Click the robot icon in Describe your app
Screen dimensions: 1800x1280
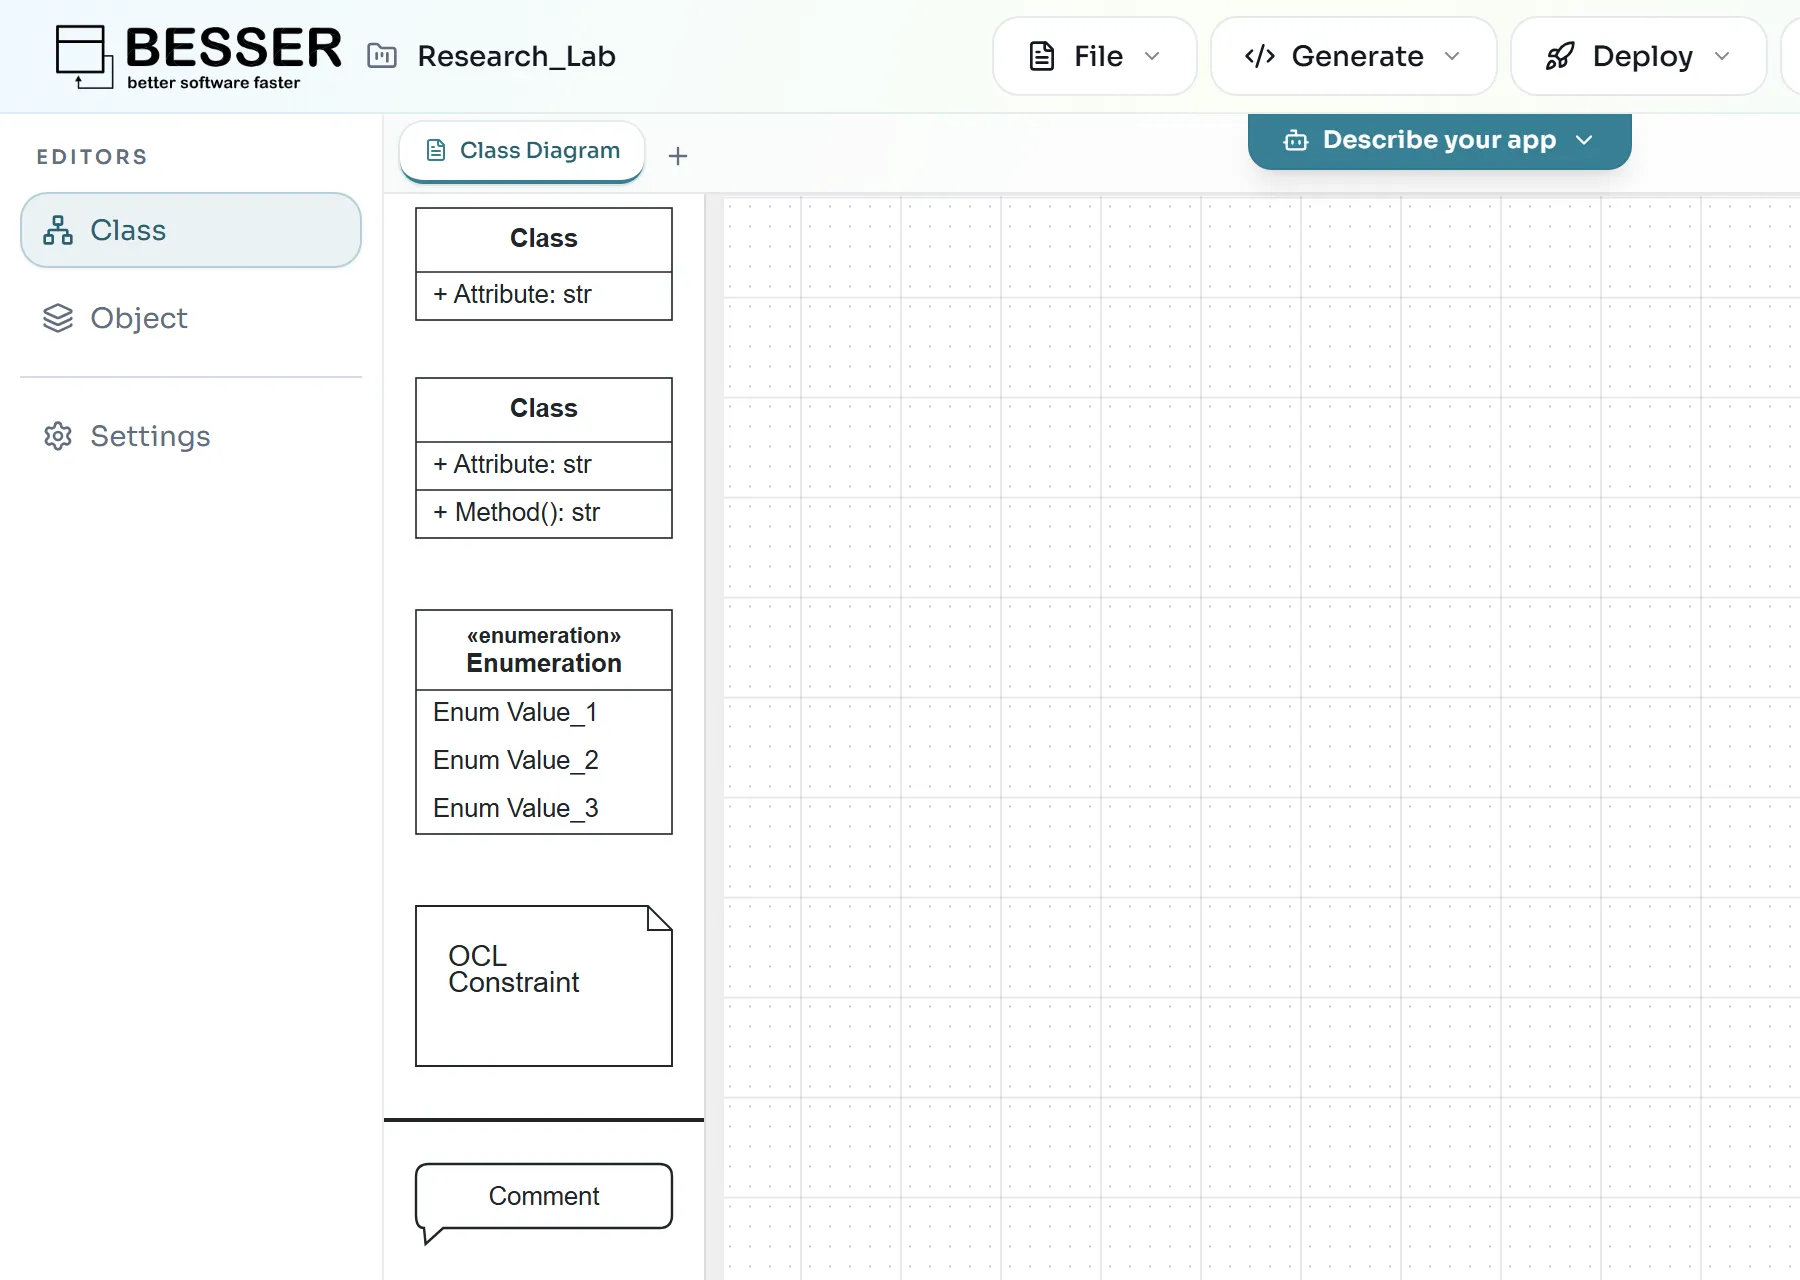point(1296,140)
